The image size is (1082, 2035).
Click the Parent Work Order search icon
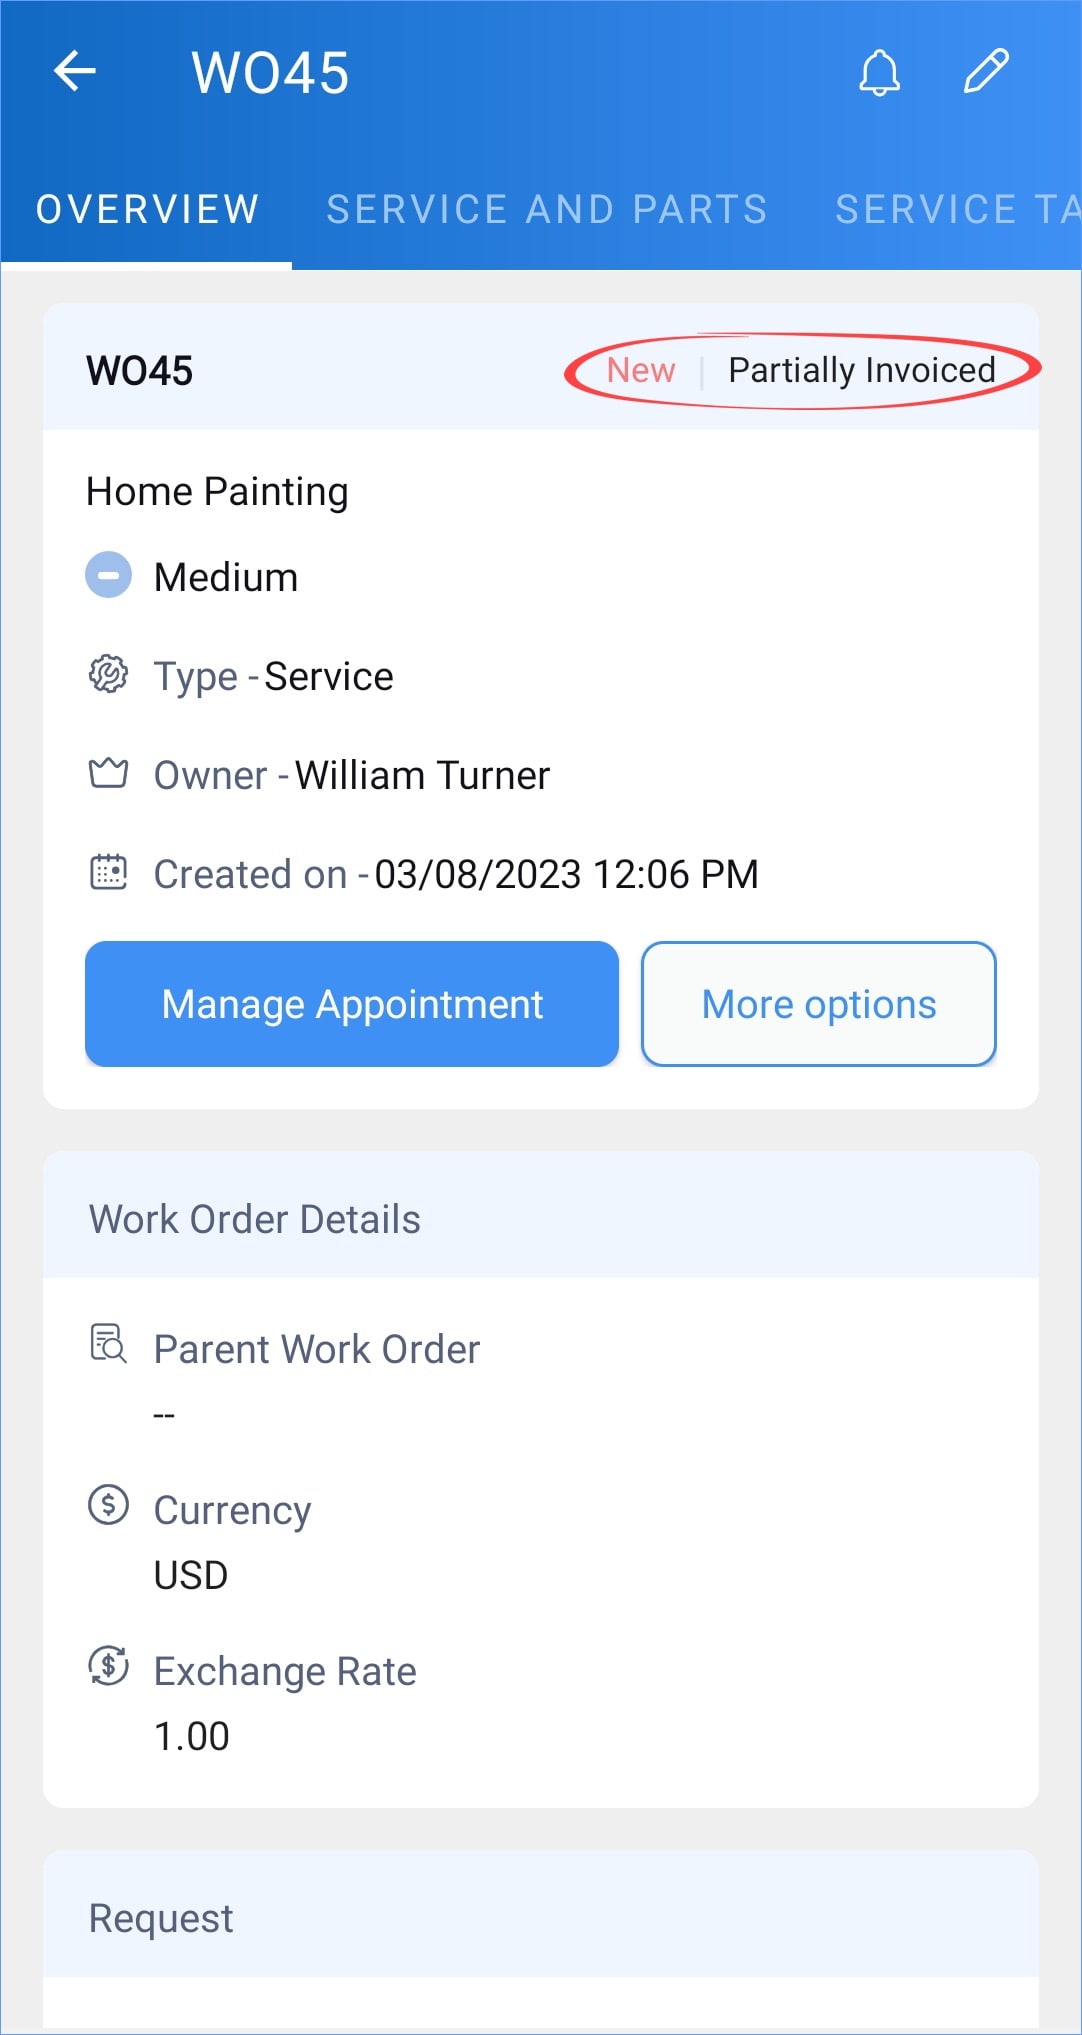(x=108, y=1343)
